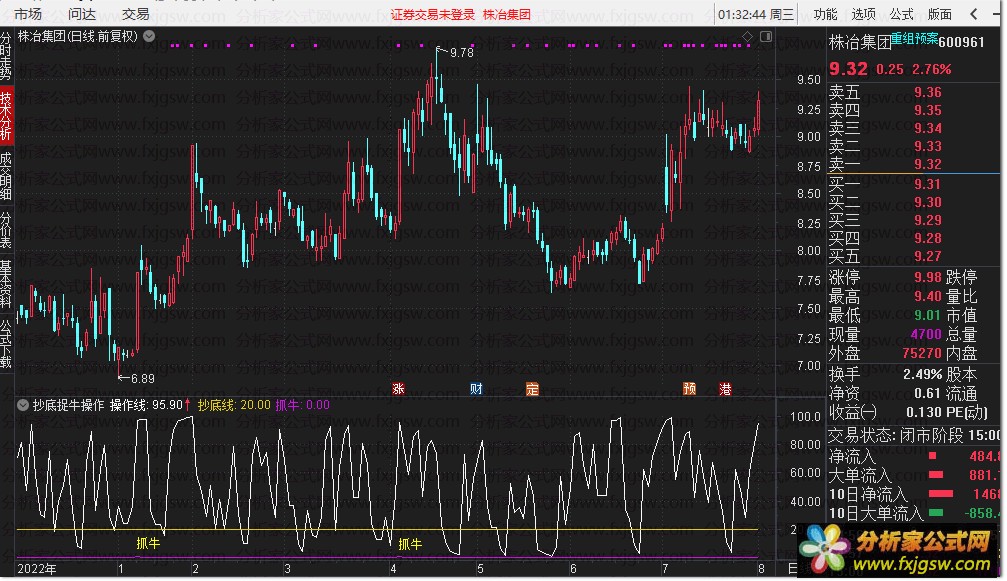Image resolution: width=1007 pixels, height=581 pixels.
Task: Click the 9.78 high price label
Action: coord(462,53)
